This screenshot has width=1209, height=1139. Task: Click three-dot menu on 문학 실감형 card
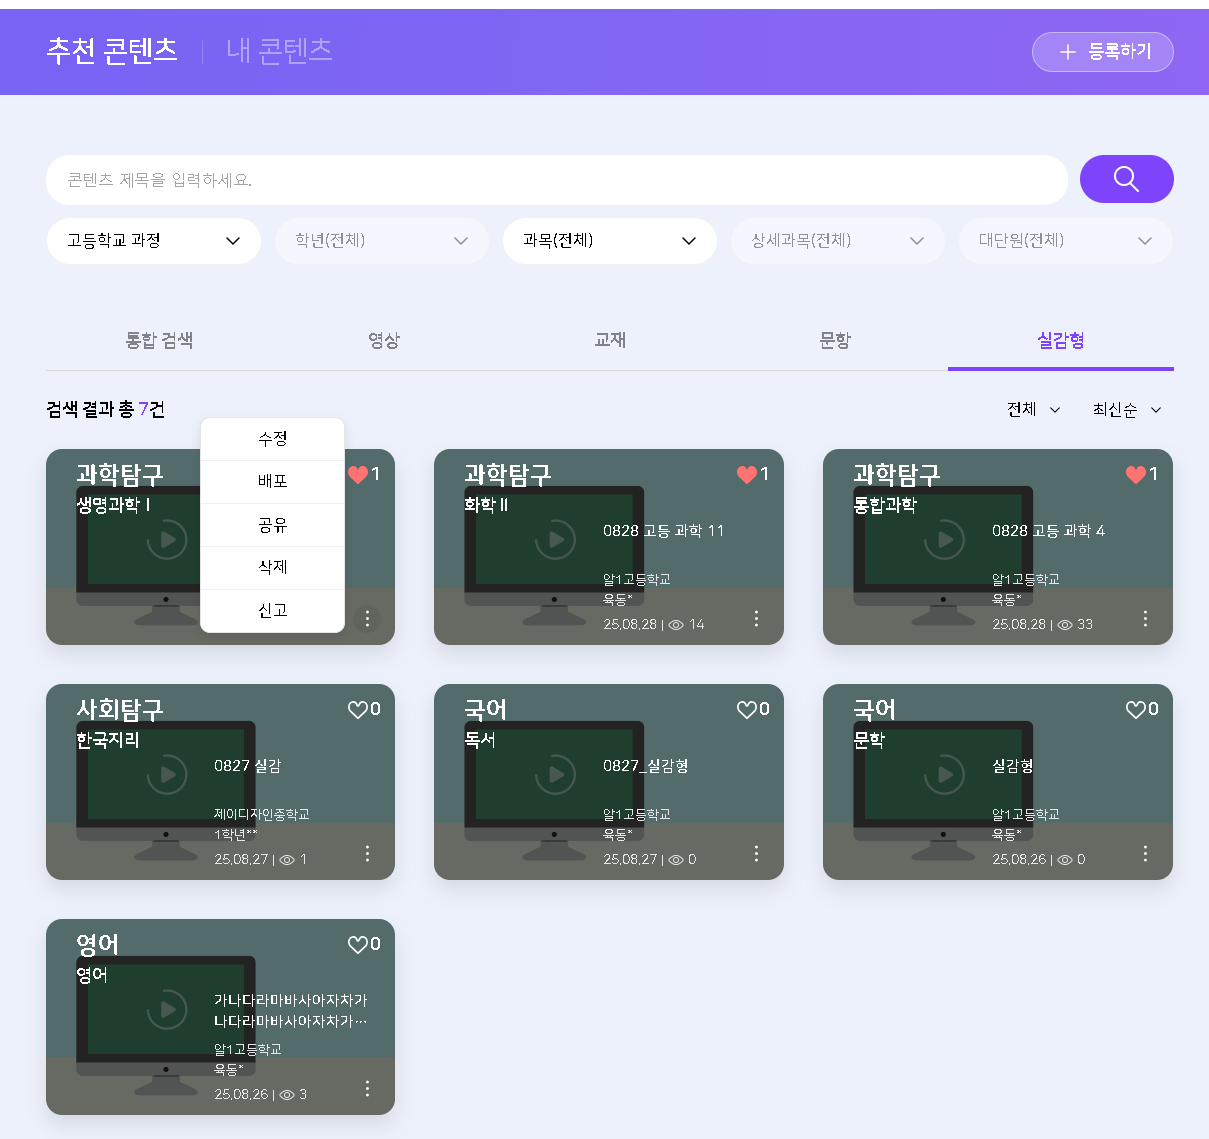click(x=1145, y=854)
